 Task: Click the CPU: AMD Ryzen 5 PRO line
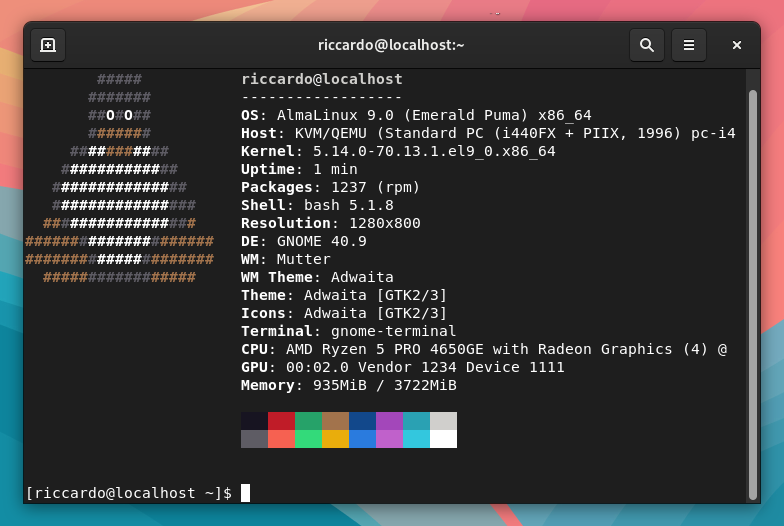pyautogui.click(x=484, y=350)
